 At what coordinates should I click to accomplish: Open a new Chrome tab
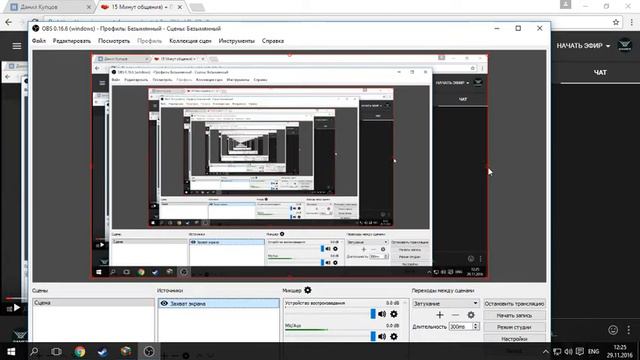(197, 7)
